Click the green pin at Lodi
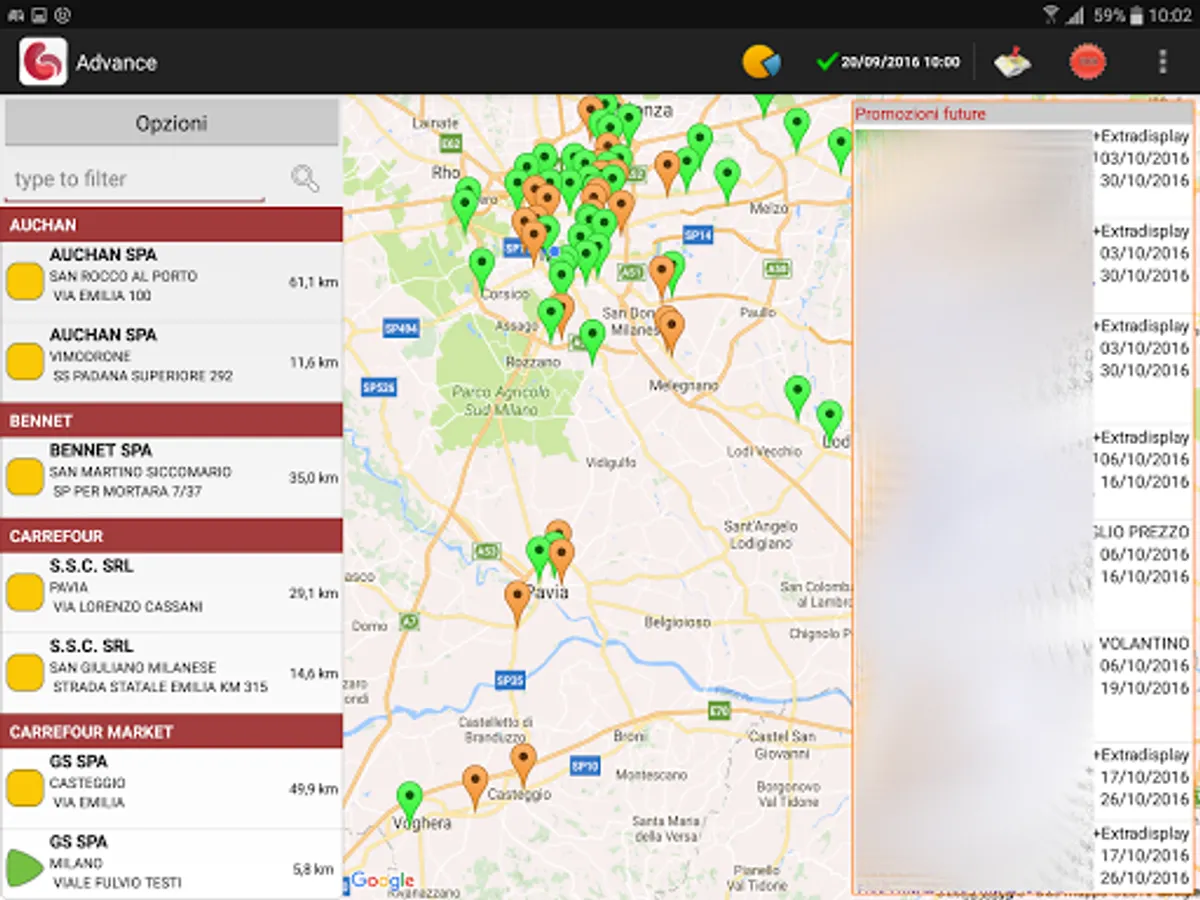Screen dimensions: 1200x900 click(x=829, y=419)
